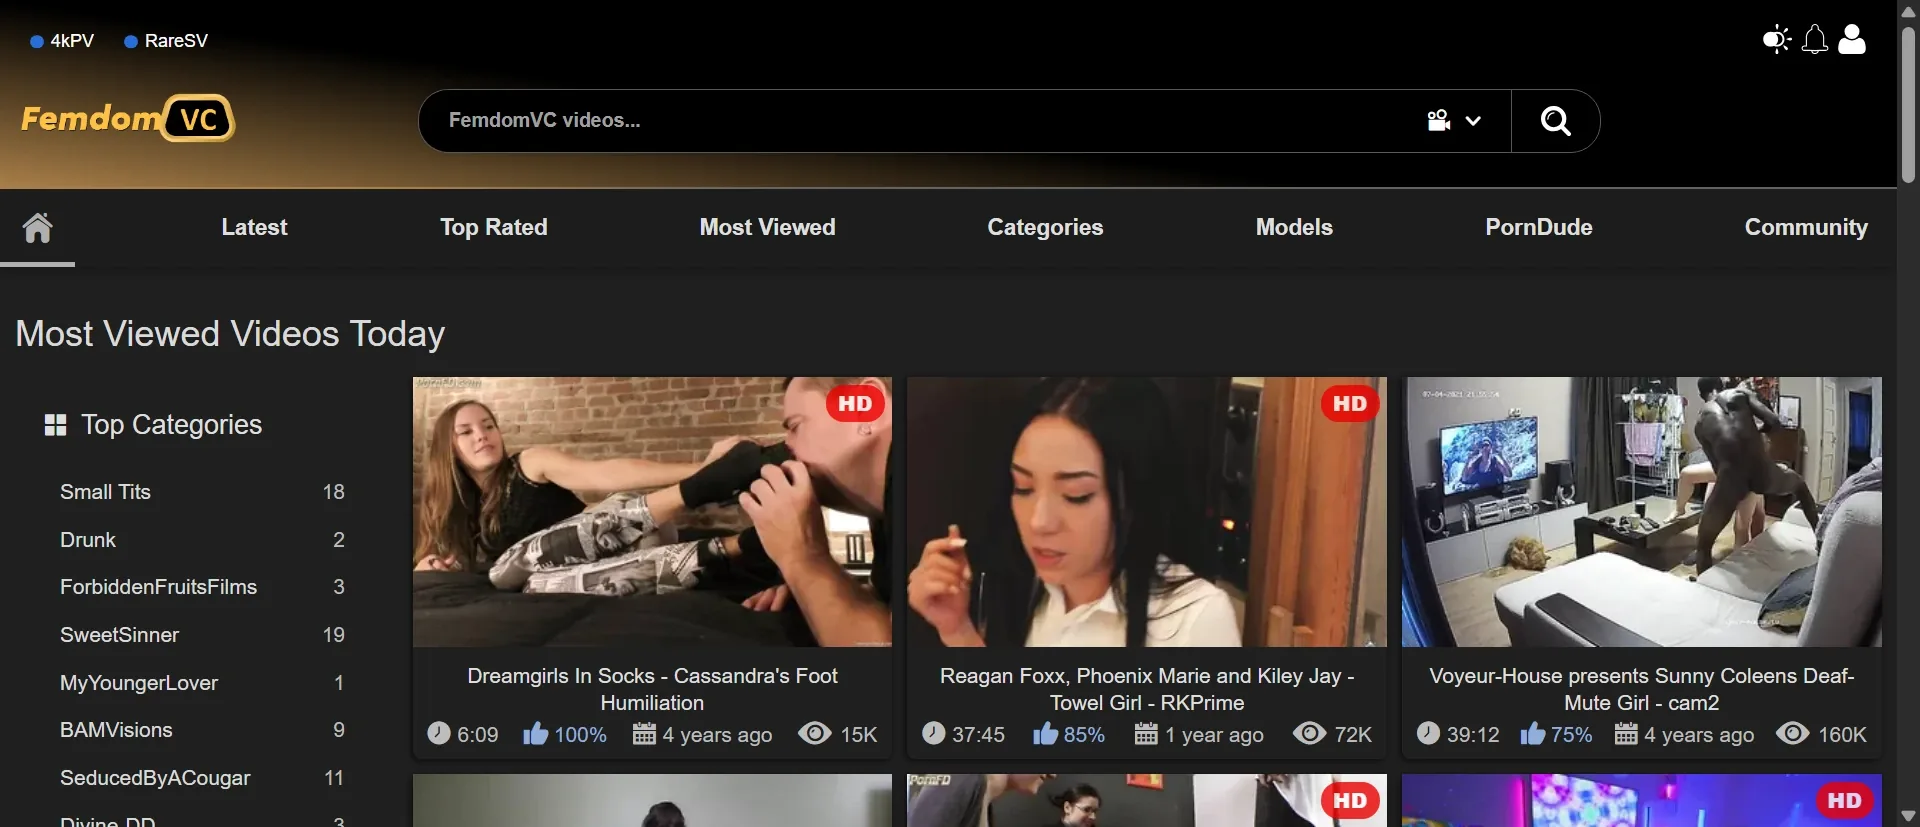
Task: Click the scrollbar down arrow
Action: point(1908,816)
